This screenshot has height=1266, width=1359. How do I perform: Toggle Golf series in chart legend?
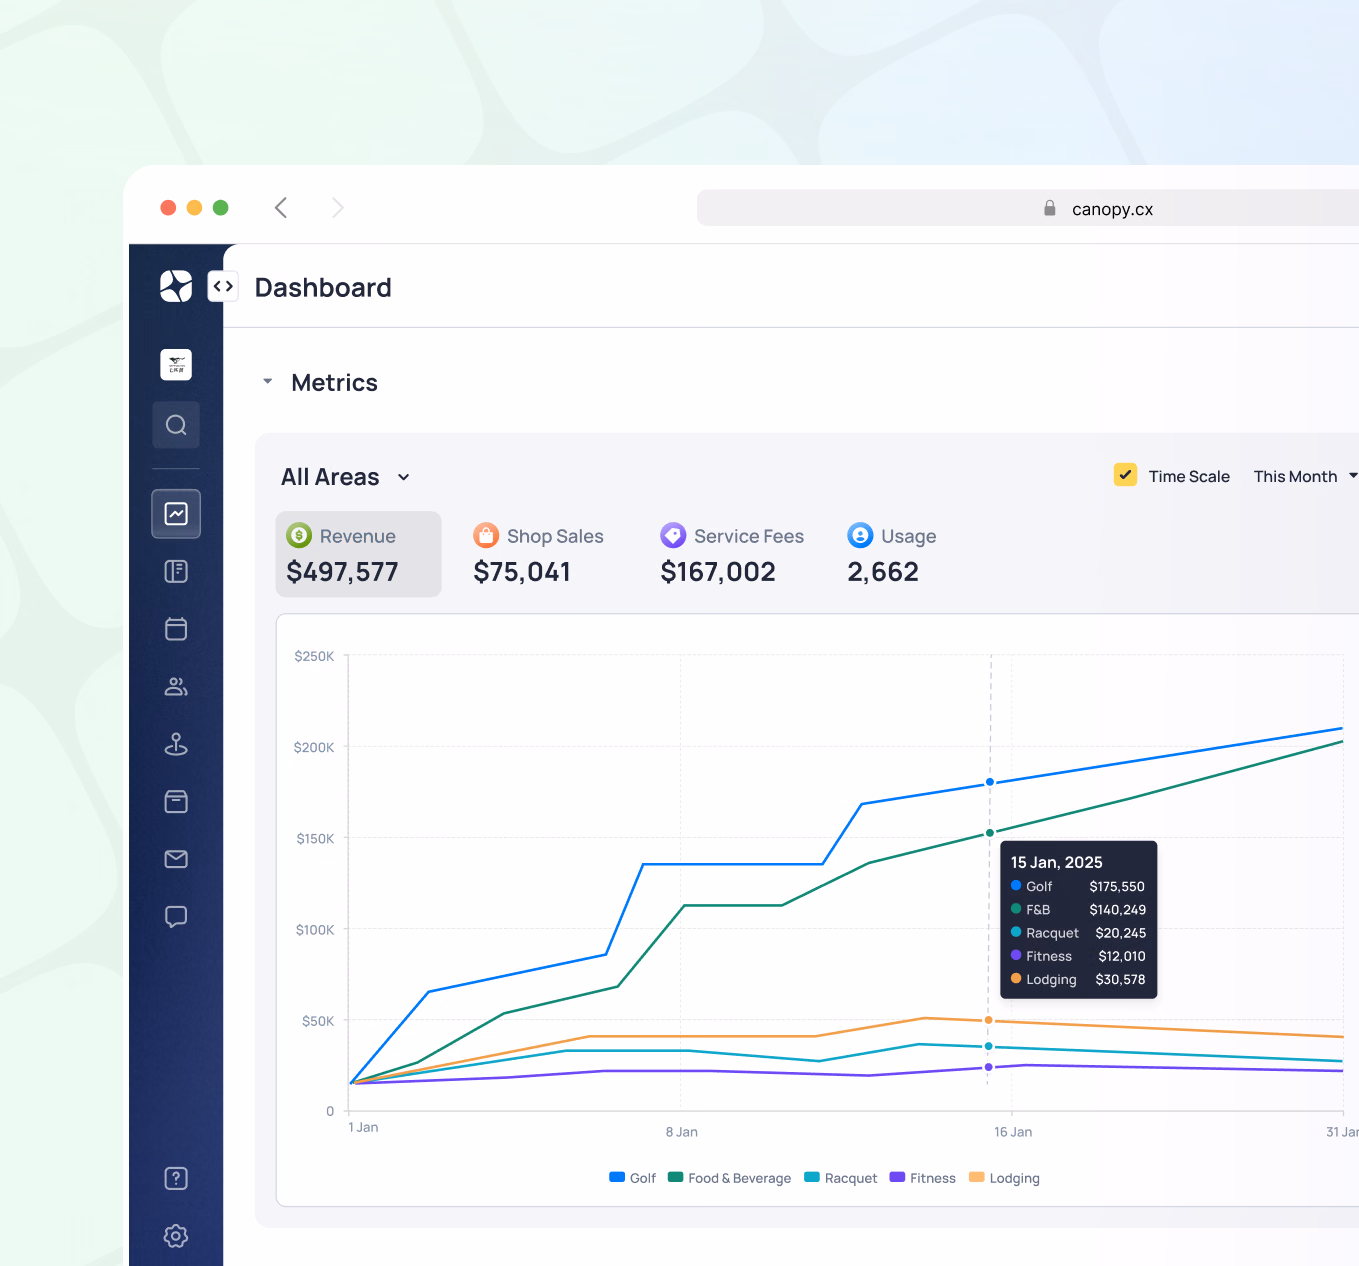[633, 1178]
